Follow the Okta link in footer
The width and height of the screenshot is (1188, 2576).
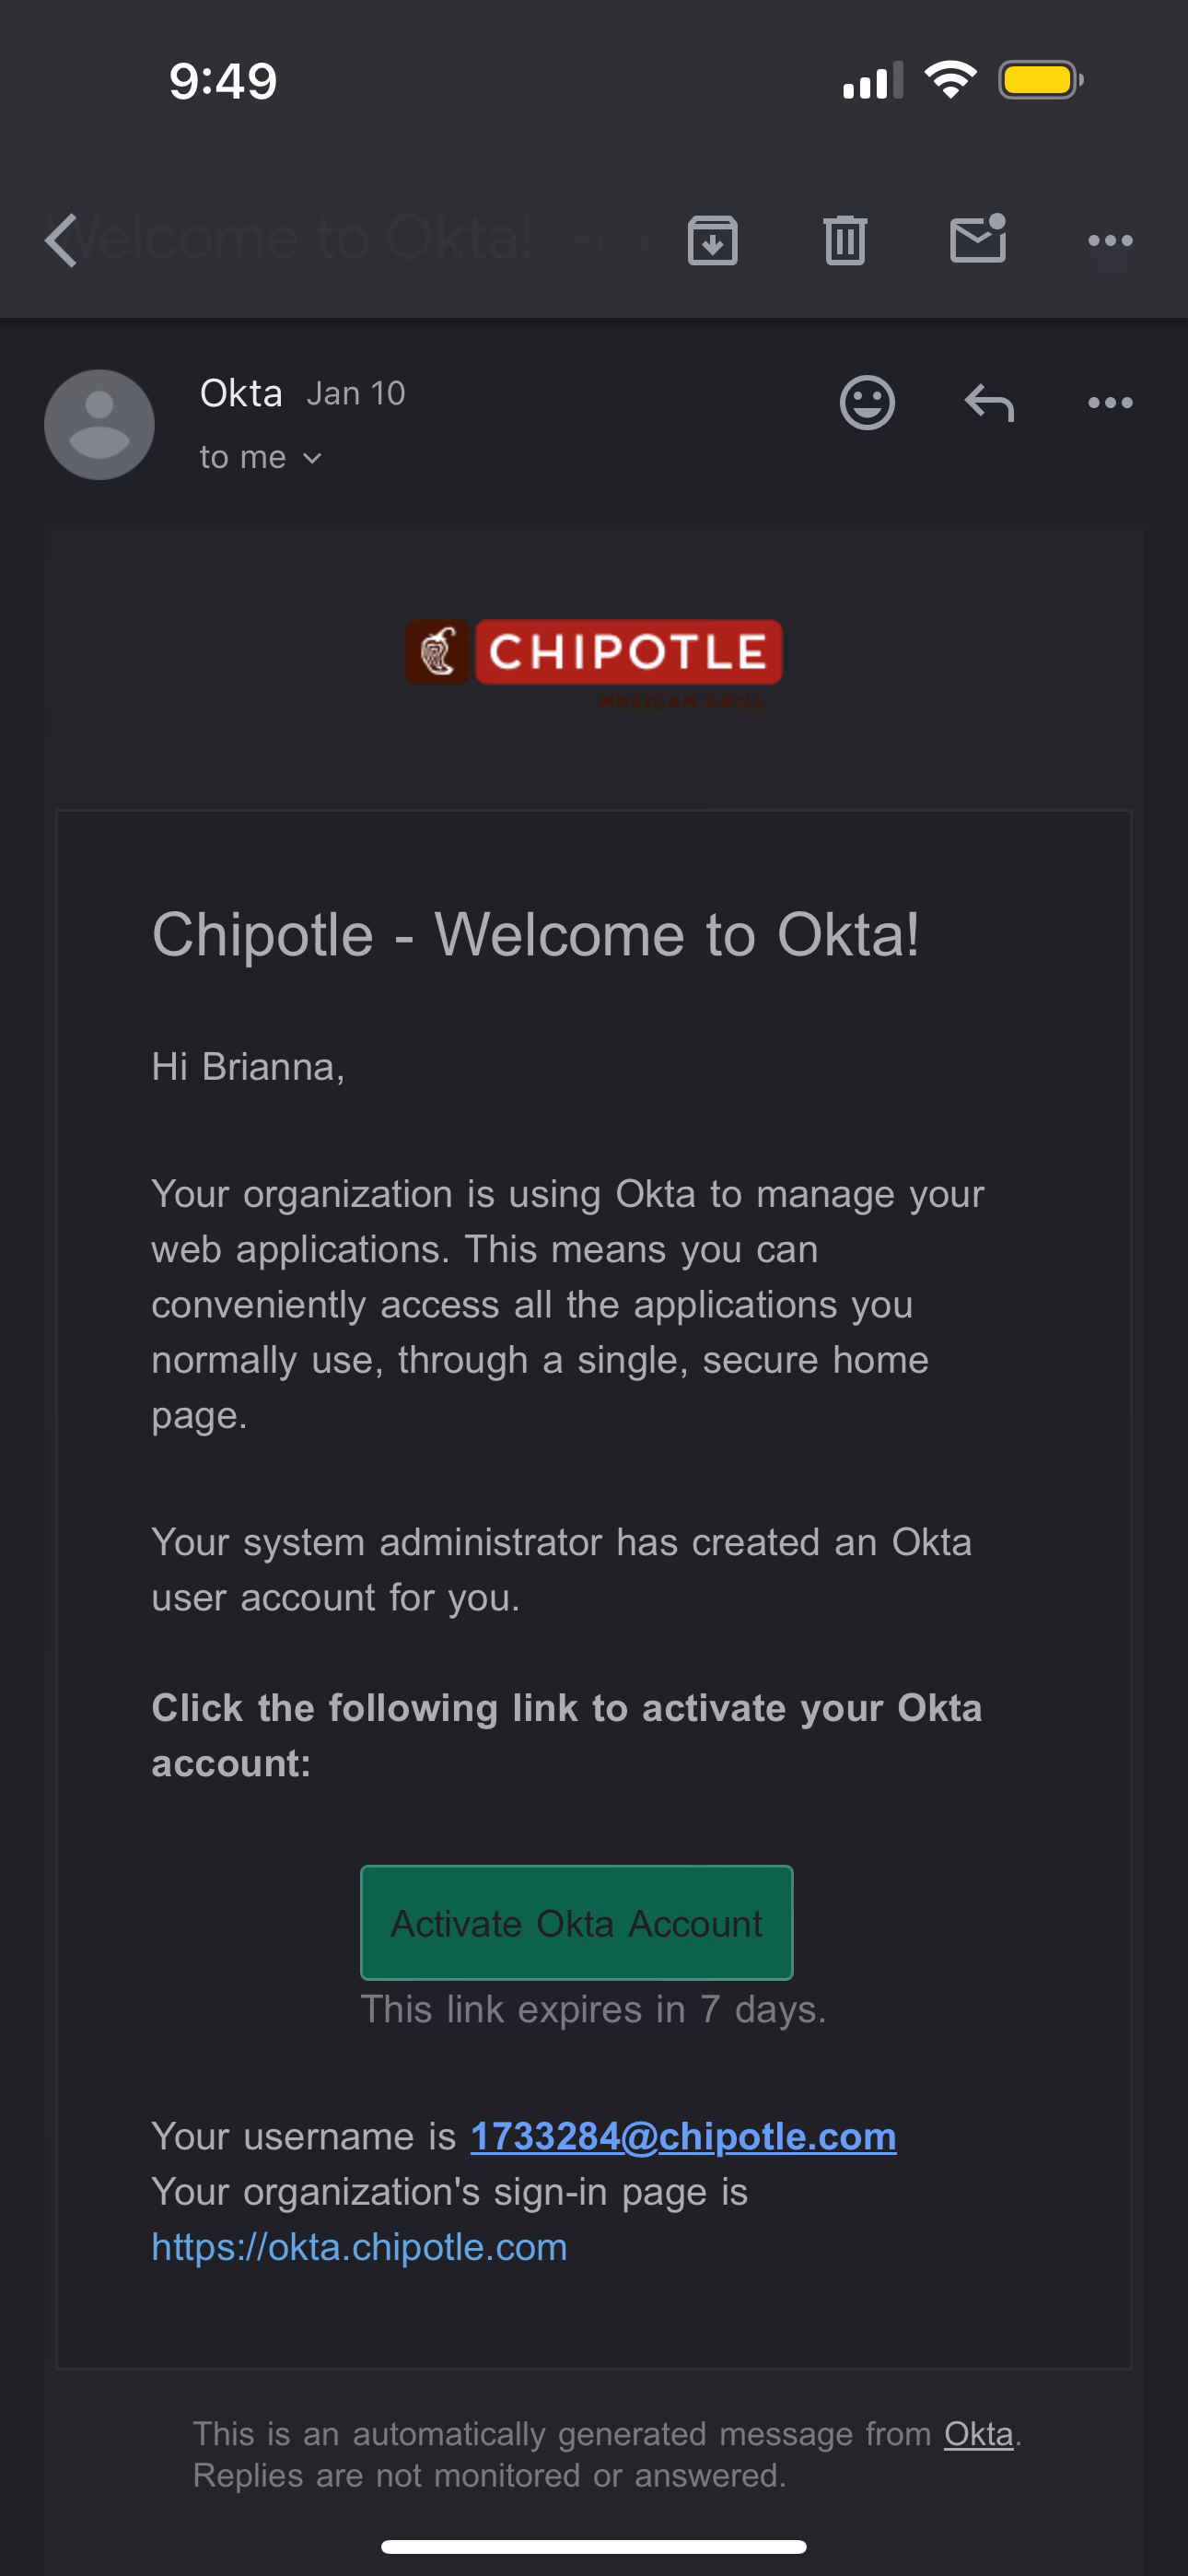(x=978, y=2433)
